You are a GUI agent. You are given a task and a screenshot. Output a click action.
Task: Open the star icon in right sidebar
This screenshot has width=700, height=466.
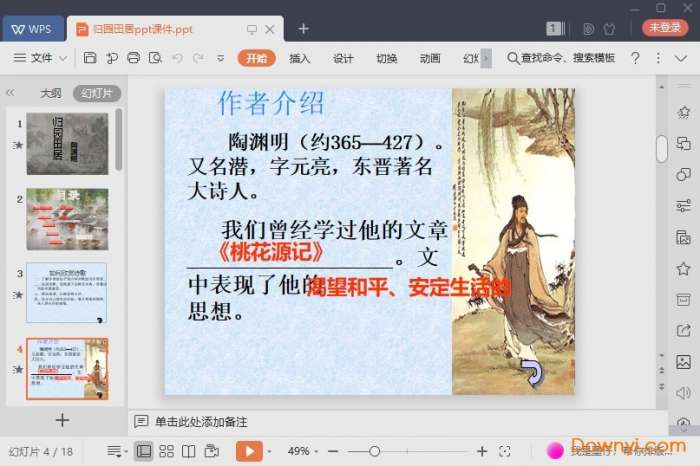683,269
